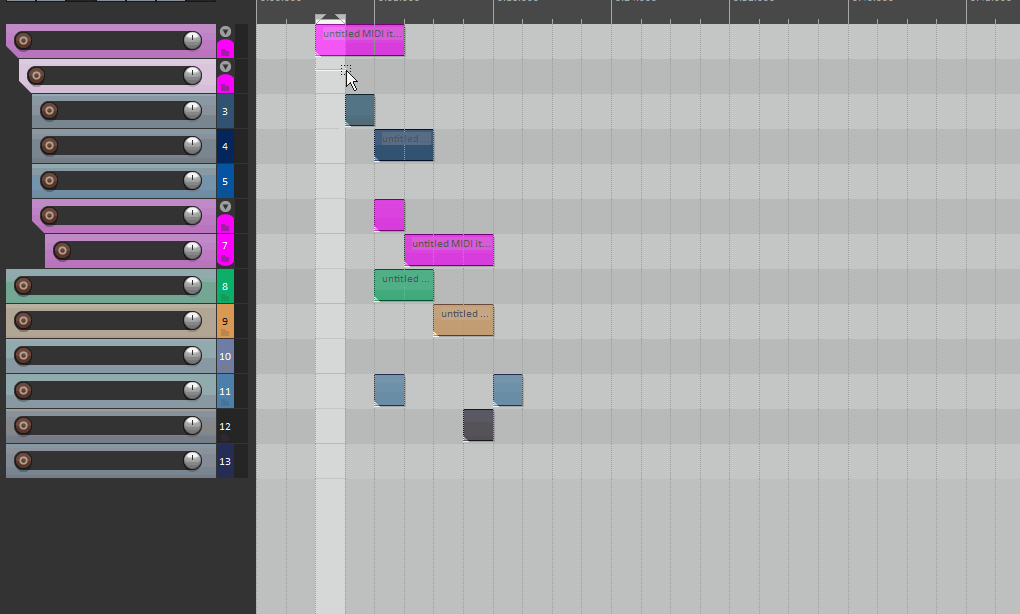
Task: Select the earlier blue item on track 11
Action: 390,390
